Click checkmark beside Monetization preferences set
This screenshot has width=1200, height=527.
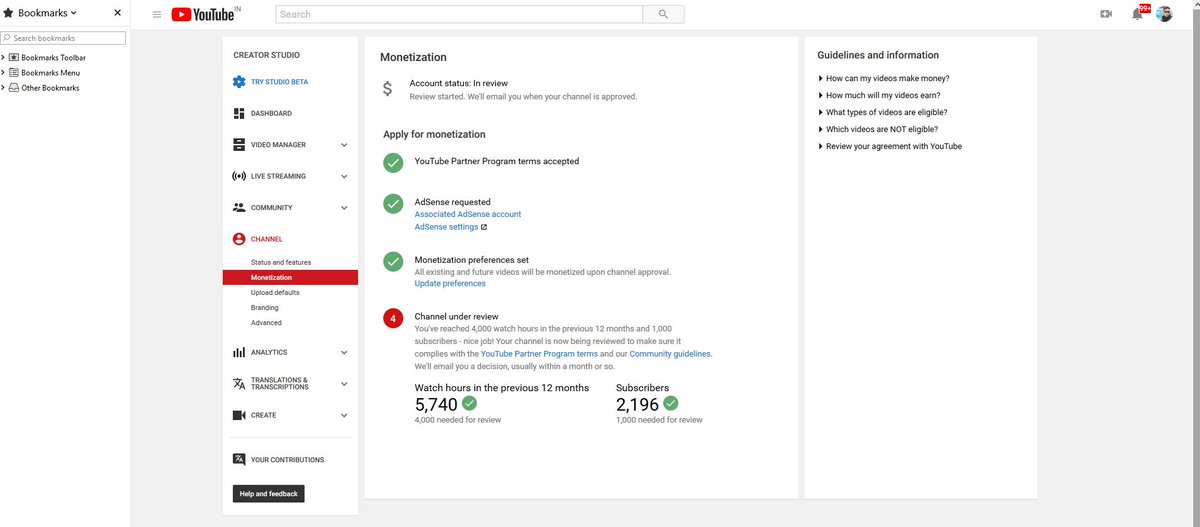pos(394,261)
